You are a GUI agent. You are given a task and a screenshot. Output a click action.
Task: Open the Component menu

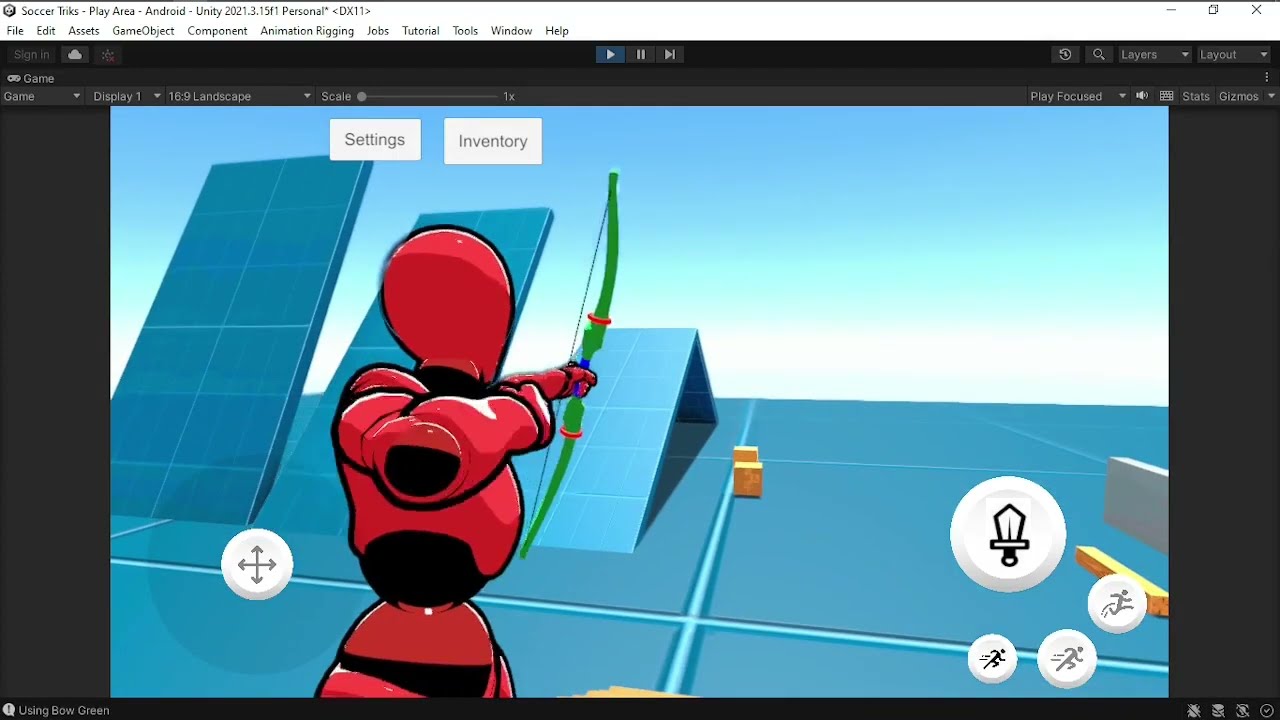(x=217, y=31)
